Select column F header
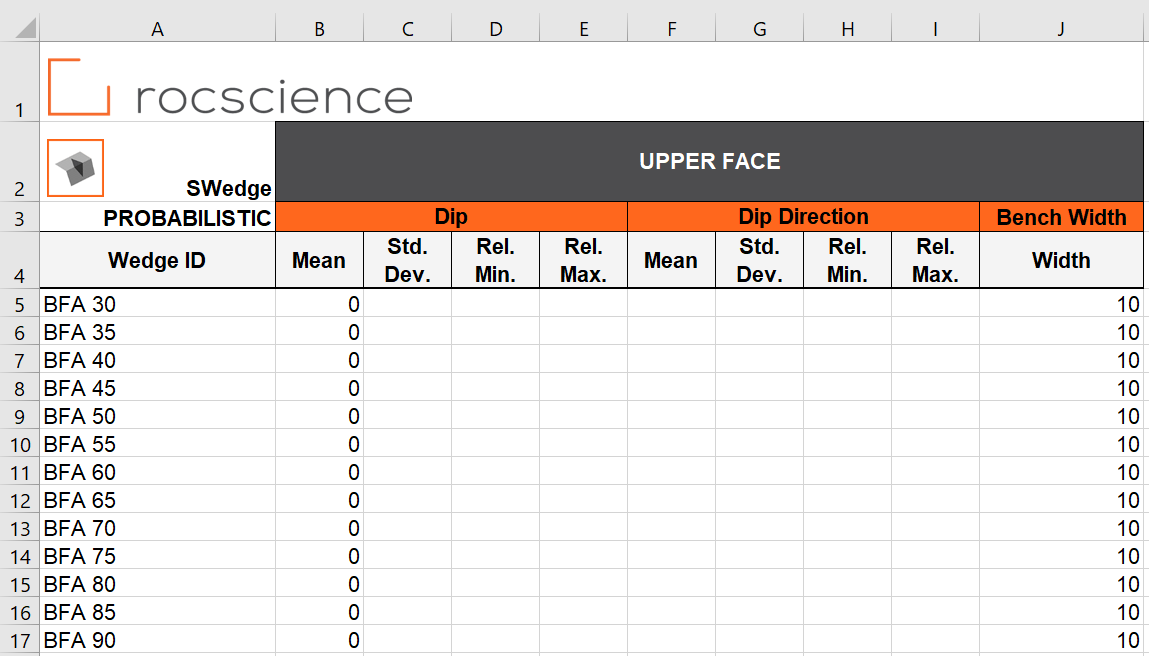 [x=671, y=29]
